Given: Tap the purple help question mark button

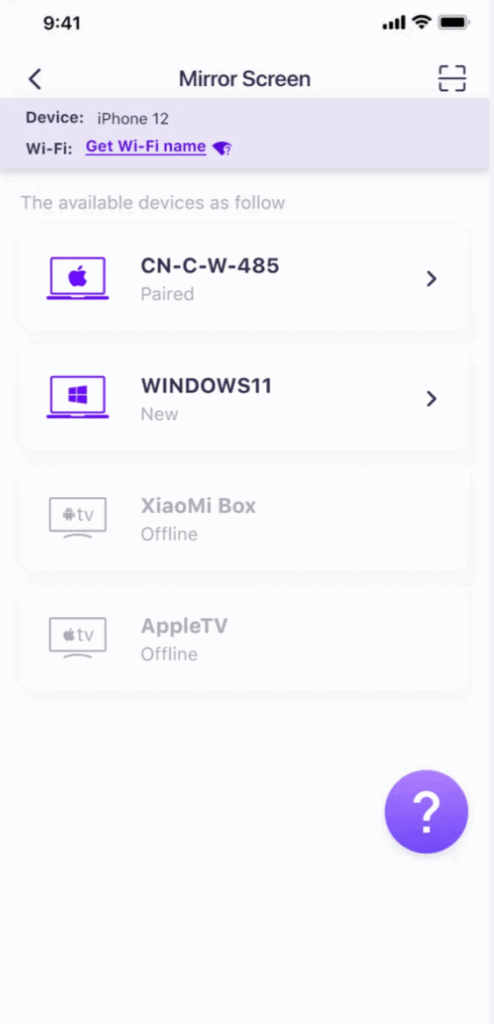Looking at the screenshot, I should point(426,812).
